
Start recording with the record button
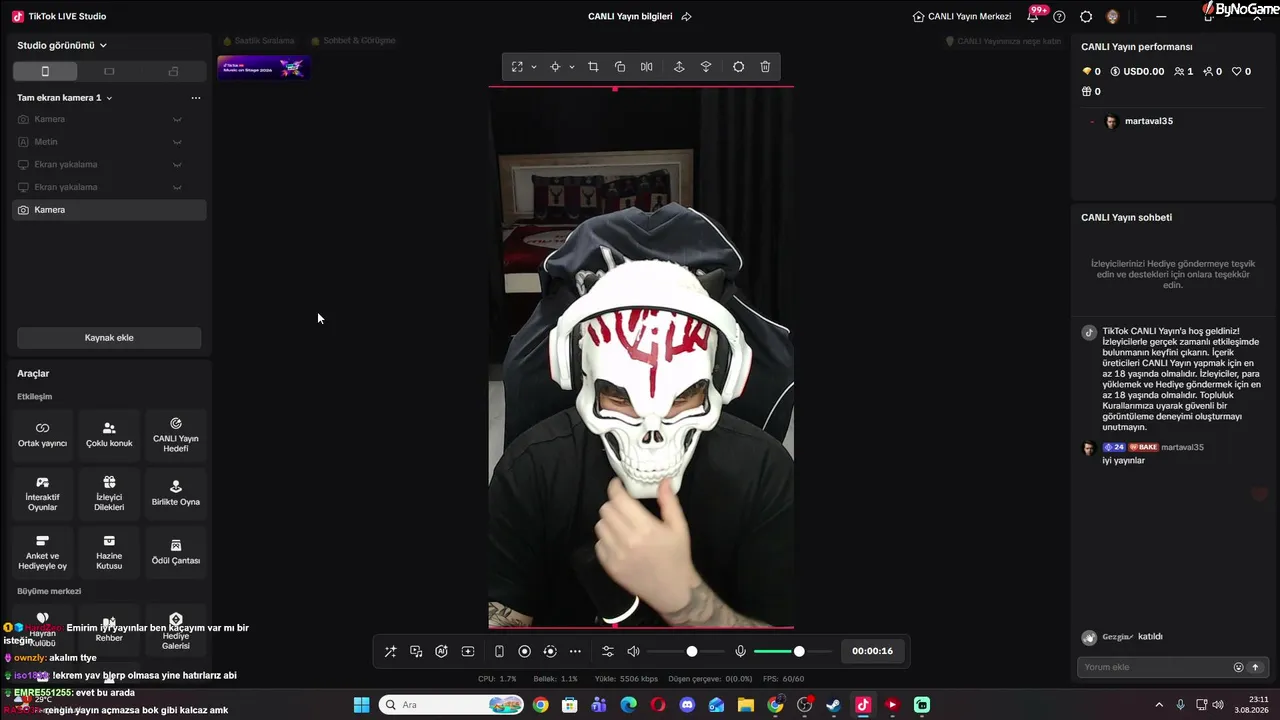tap(524, 651)
